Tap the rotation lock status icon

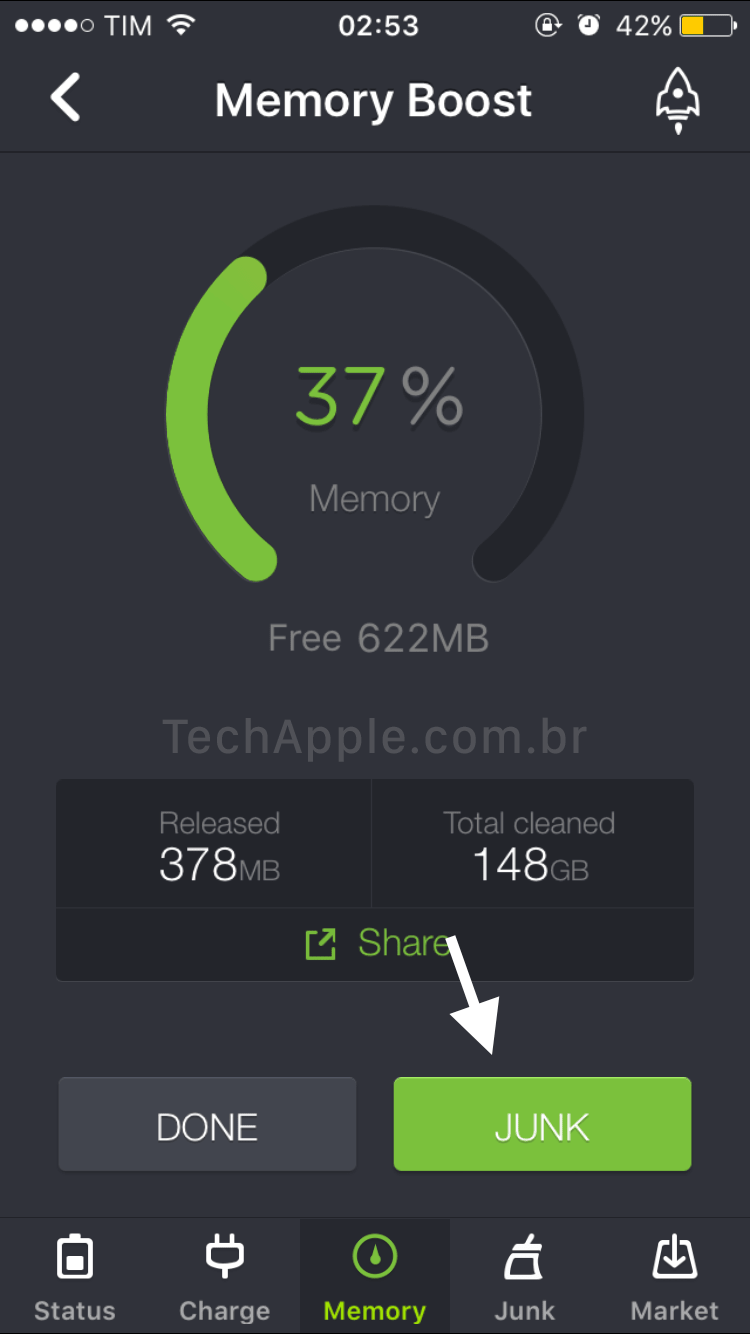(548, 26)
